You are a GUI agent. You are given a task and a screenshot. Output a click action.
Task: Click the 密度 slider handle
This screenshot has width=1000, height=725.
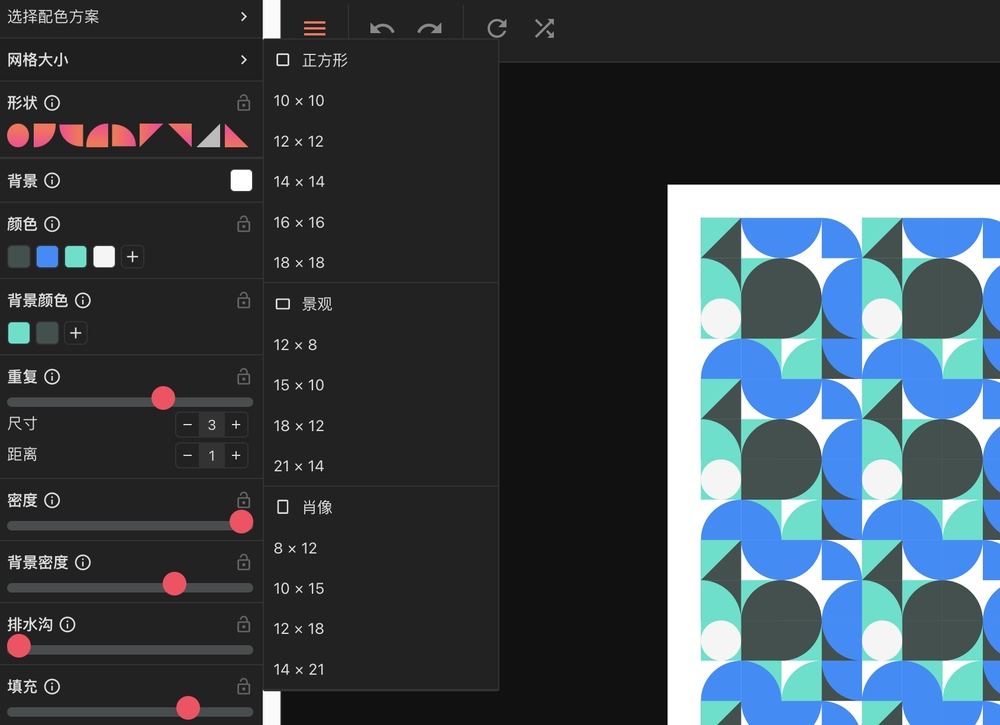(x=241, y=522)
